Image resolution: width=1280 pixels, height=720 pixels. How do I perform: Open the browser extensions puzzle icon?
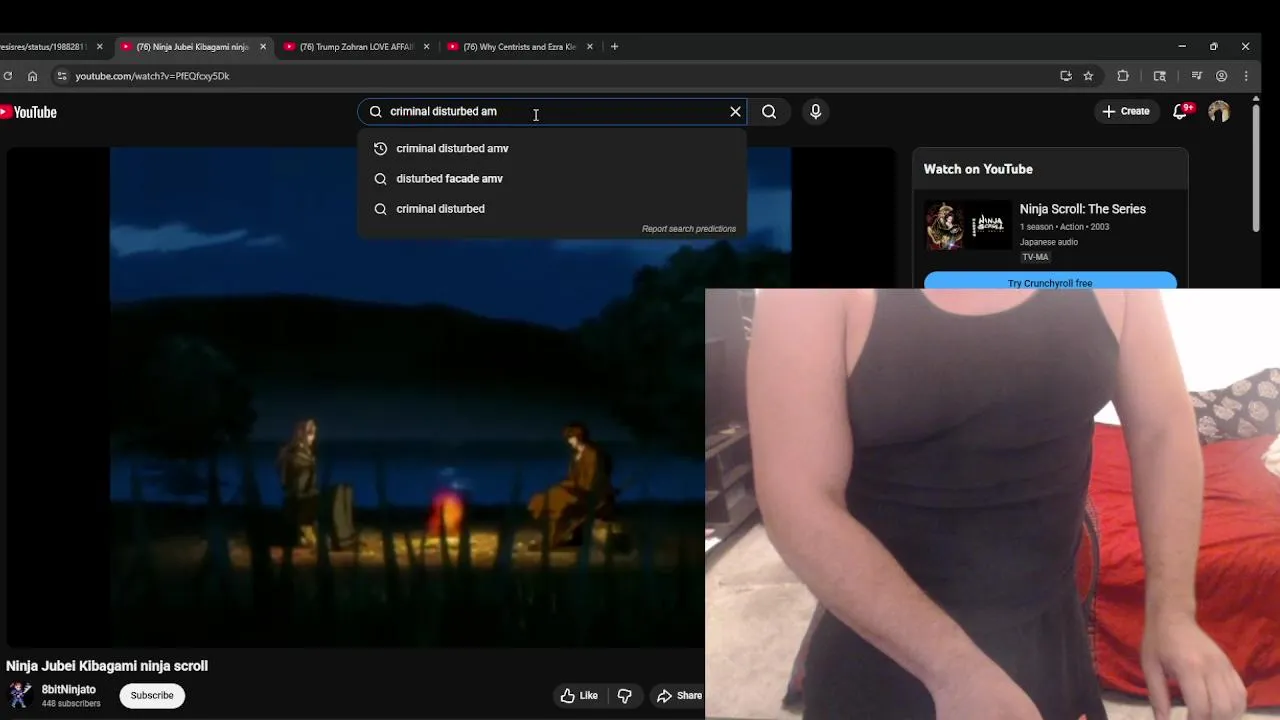1123,76
